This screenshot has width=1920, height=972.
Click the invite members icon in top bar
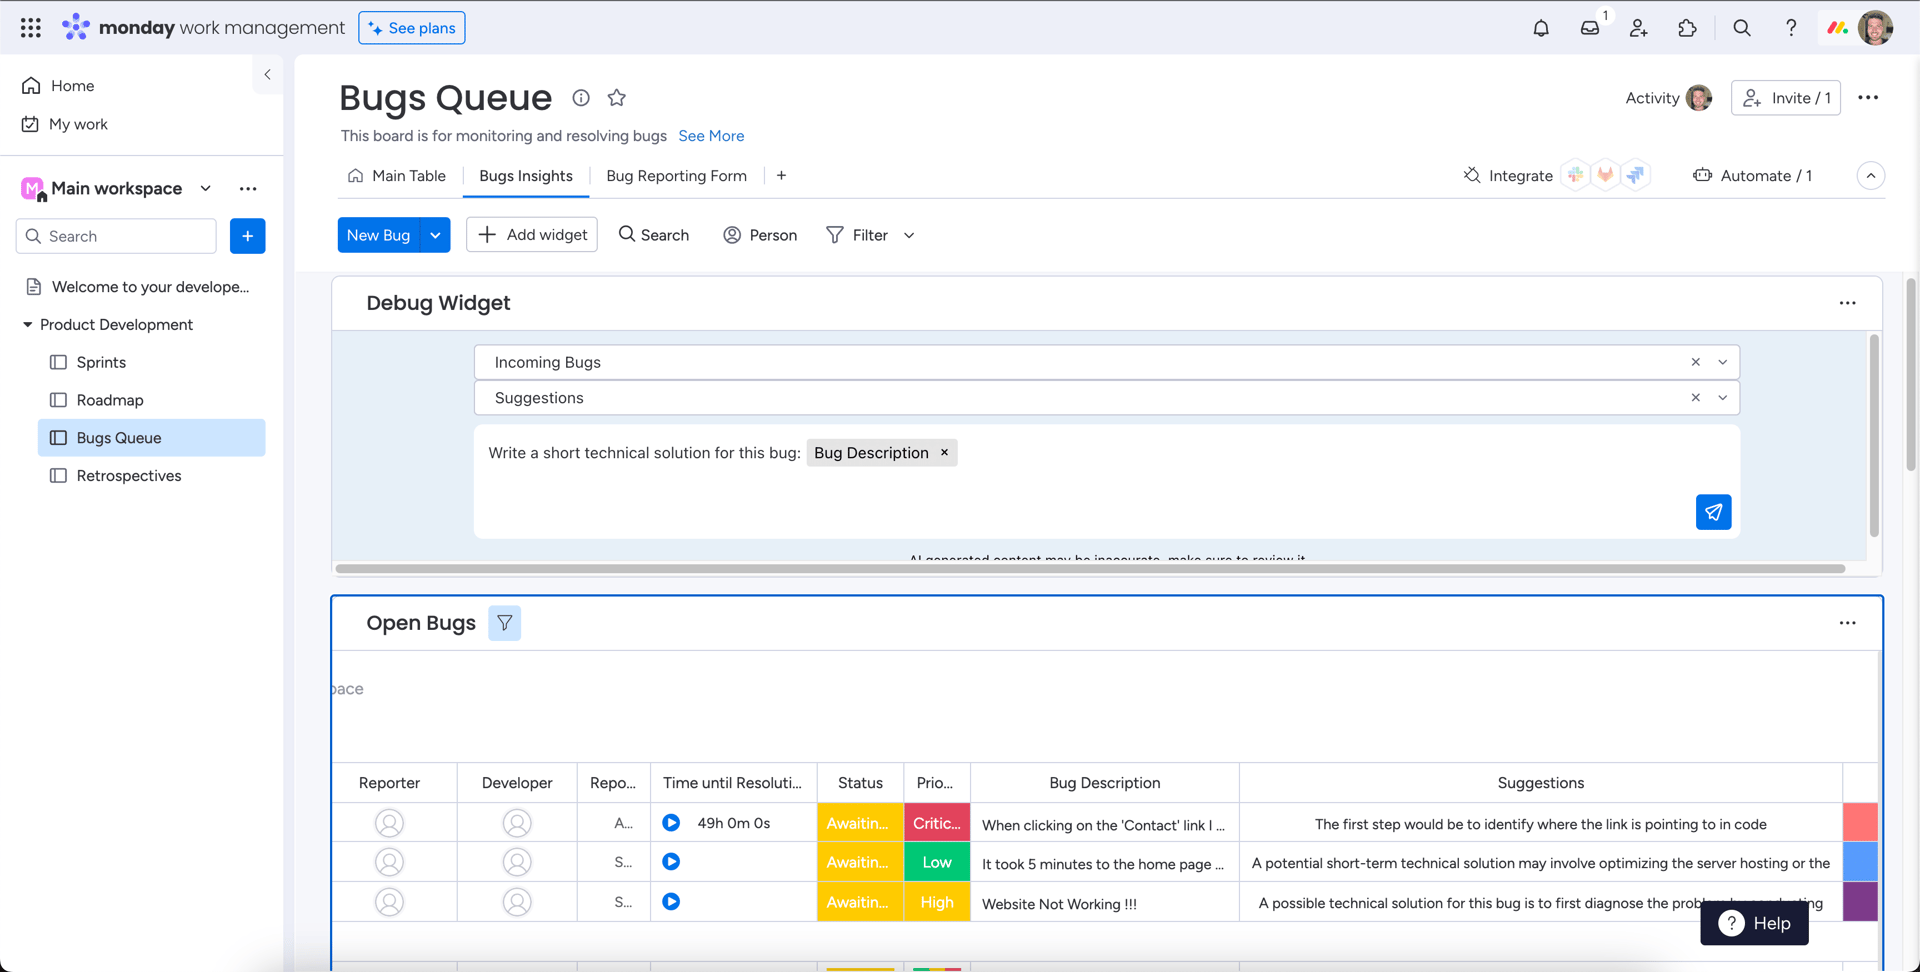(x=1638, y=28)
